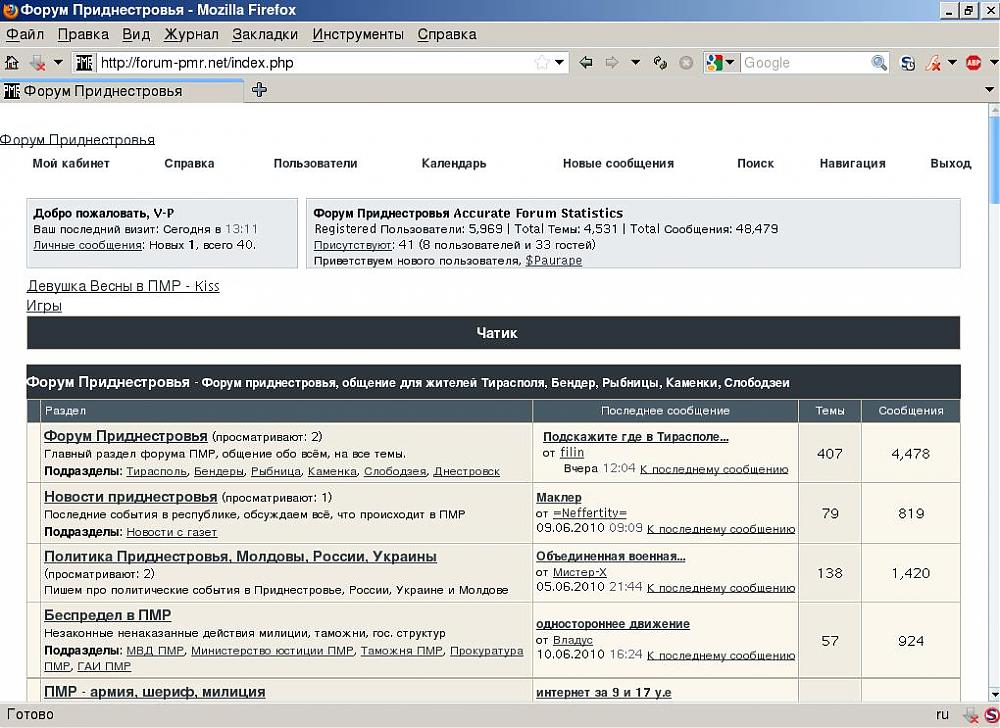Click the Чатик bar
The image size is (1000, 728).
click(x=496, y=333)
